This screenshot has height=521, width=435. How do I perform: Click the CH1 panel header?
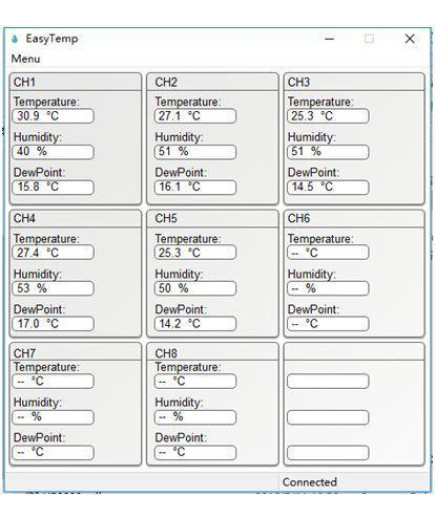tap(76, 82)
